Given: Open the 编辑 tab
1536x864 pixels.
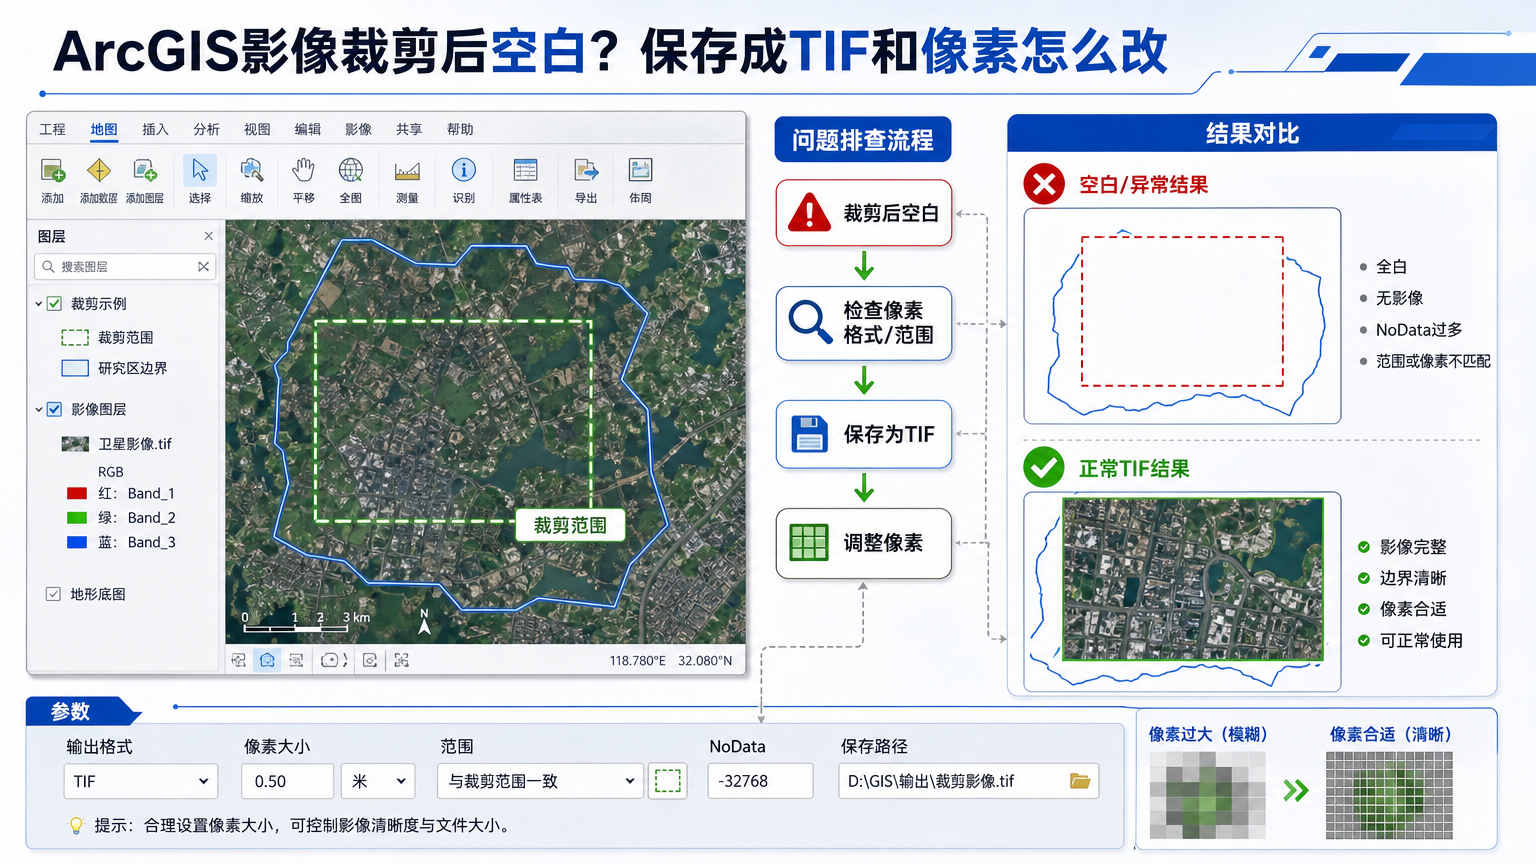Looking at the screenshot, I should pyautogui.click(x=308, y=129).
